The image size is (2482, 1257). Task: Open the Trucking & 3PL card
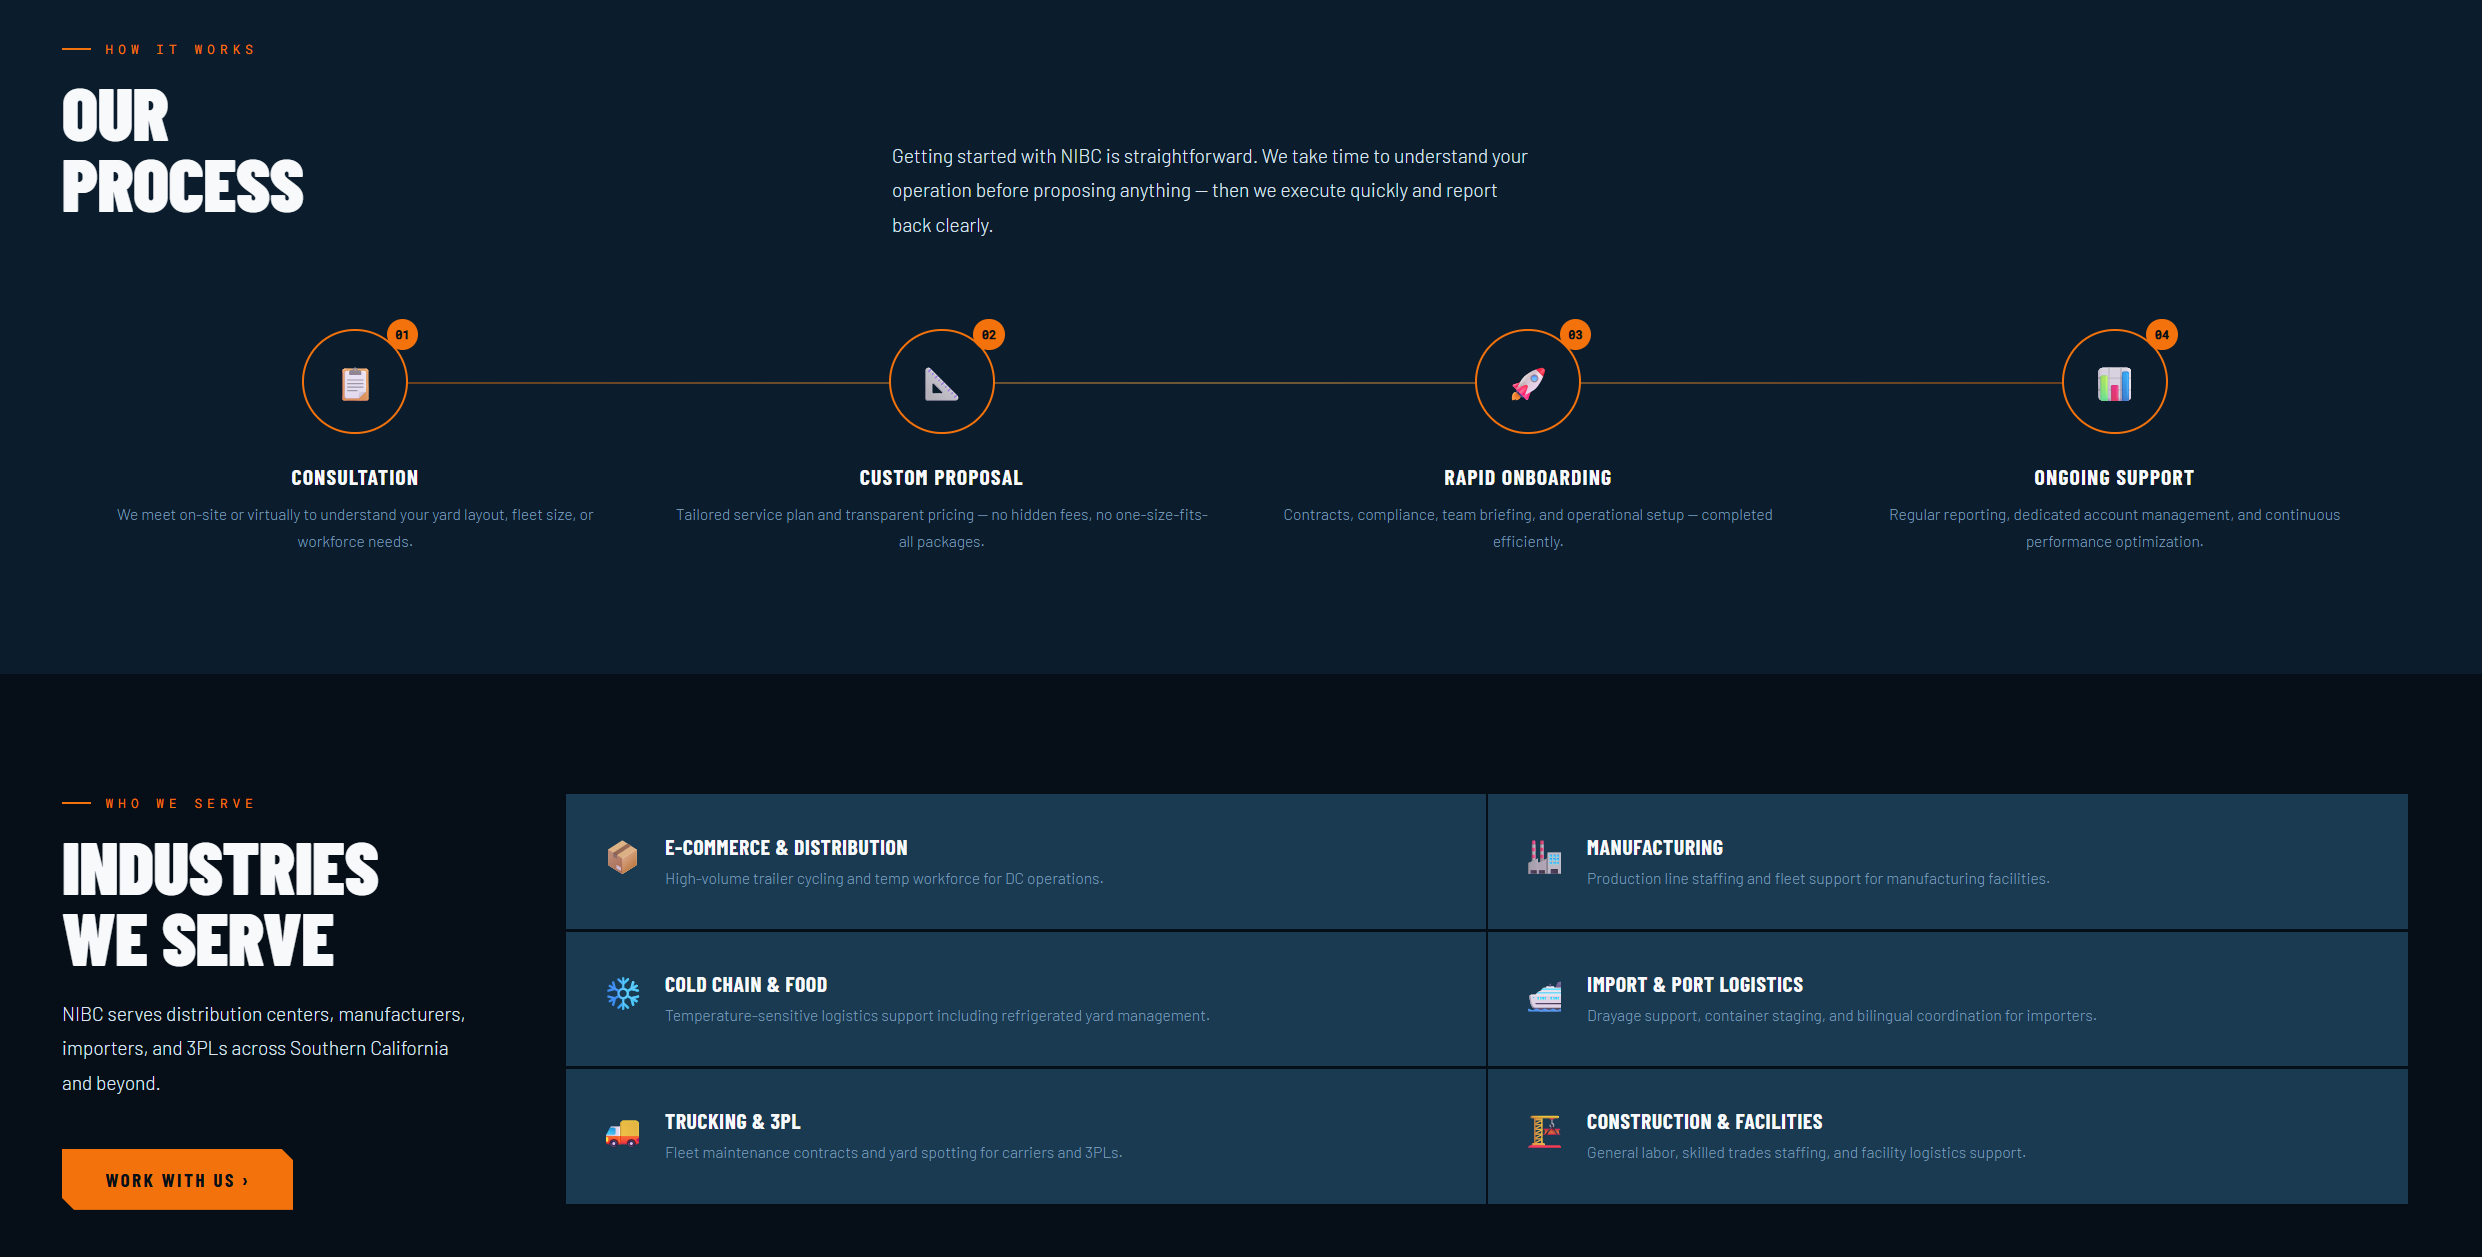[x=732, y=1122]
